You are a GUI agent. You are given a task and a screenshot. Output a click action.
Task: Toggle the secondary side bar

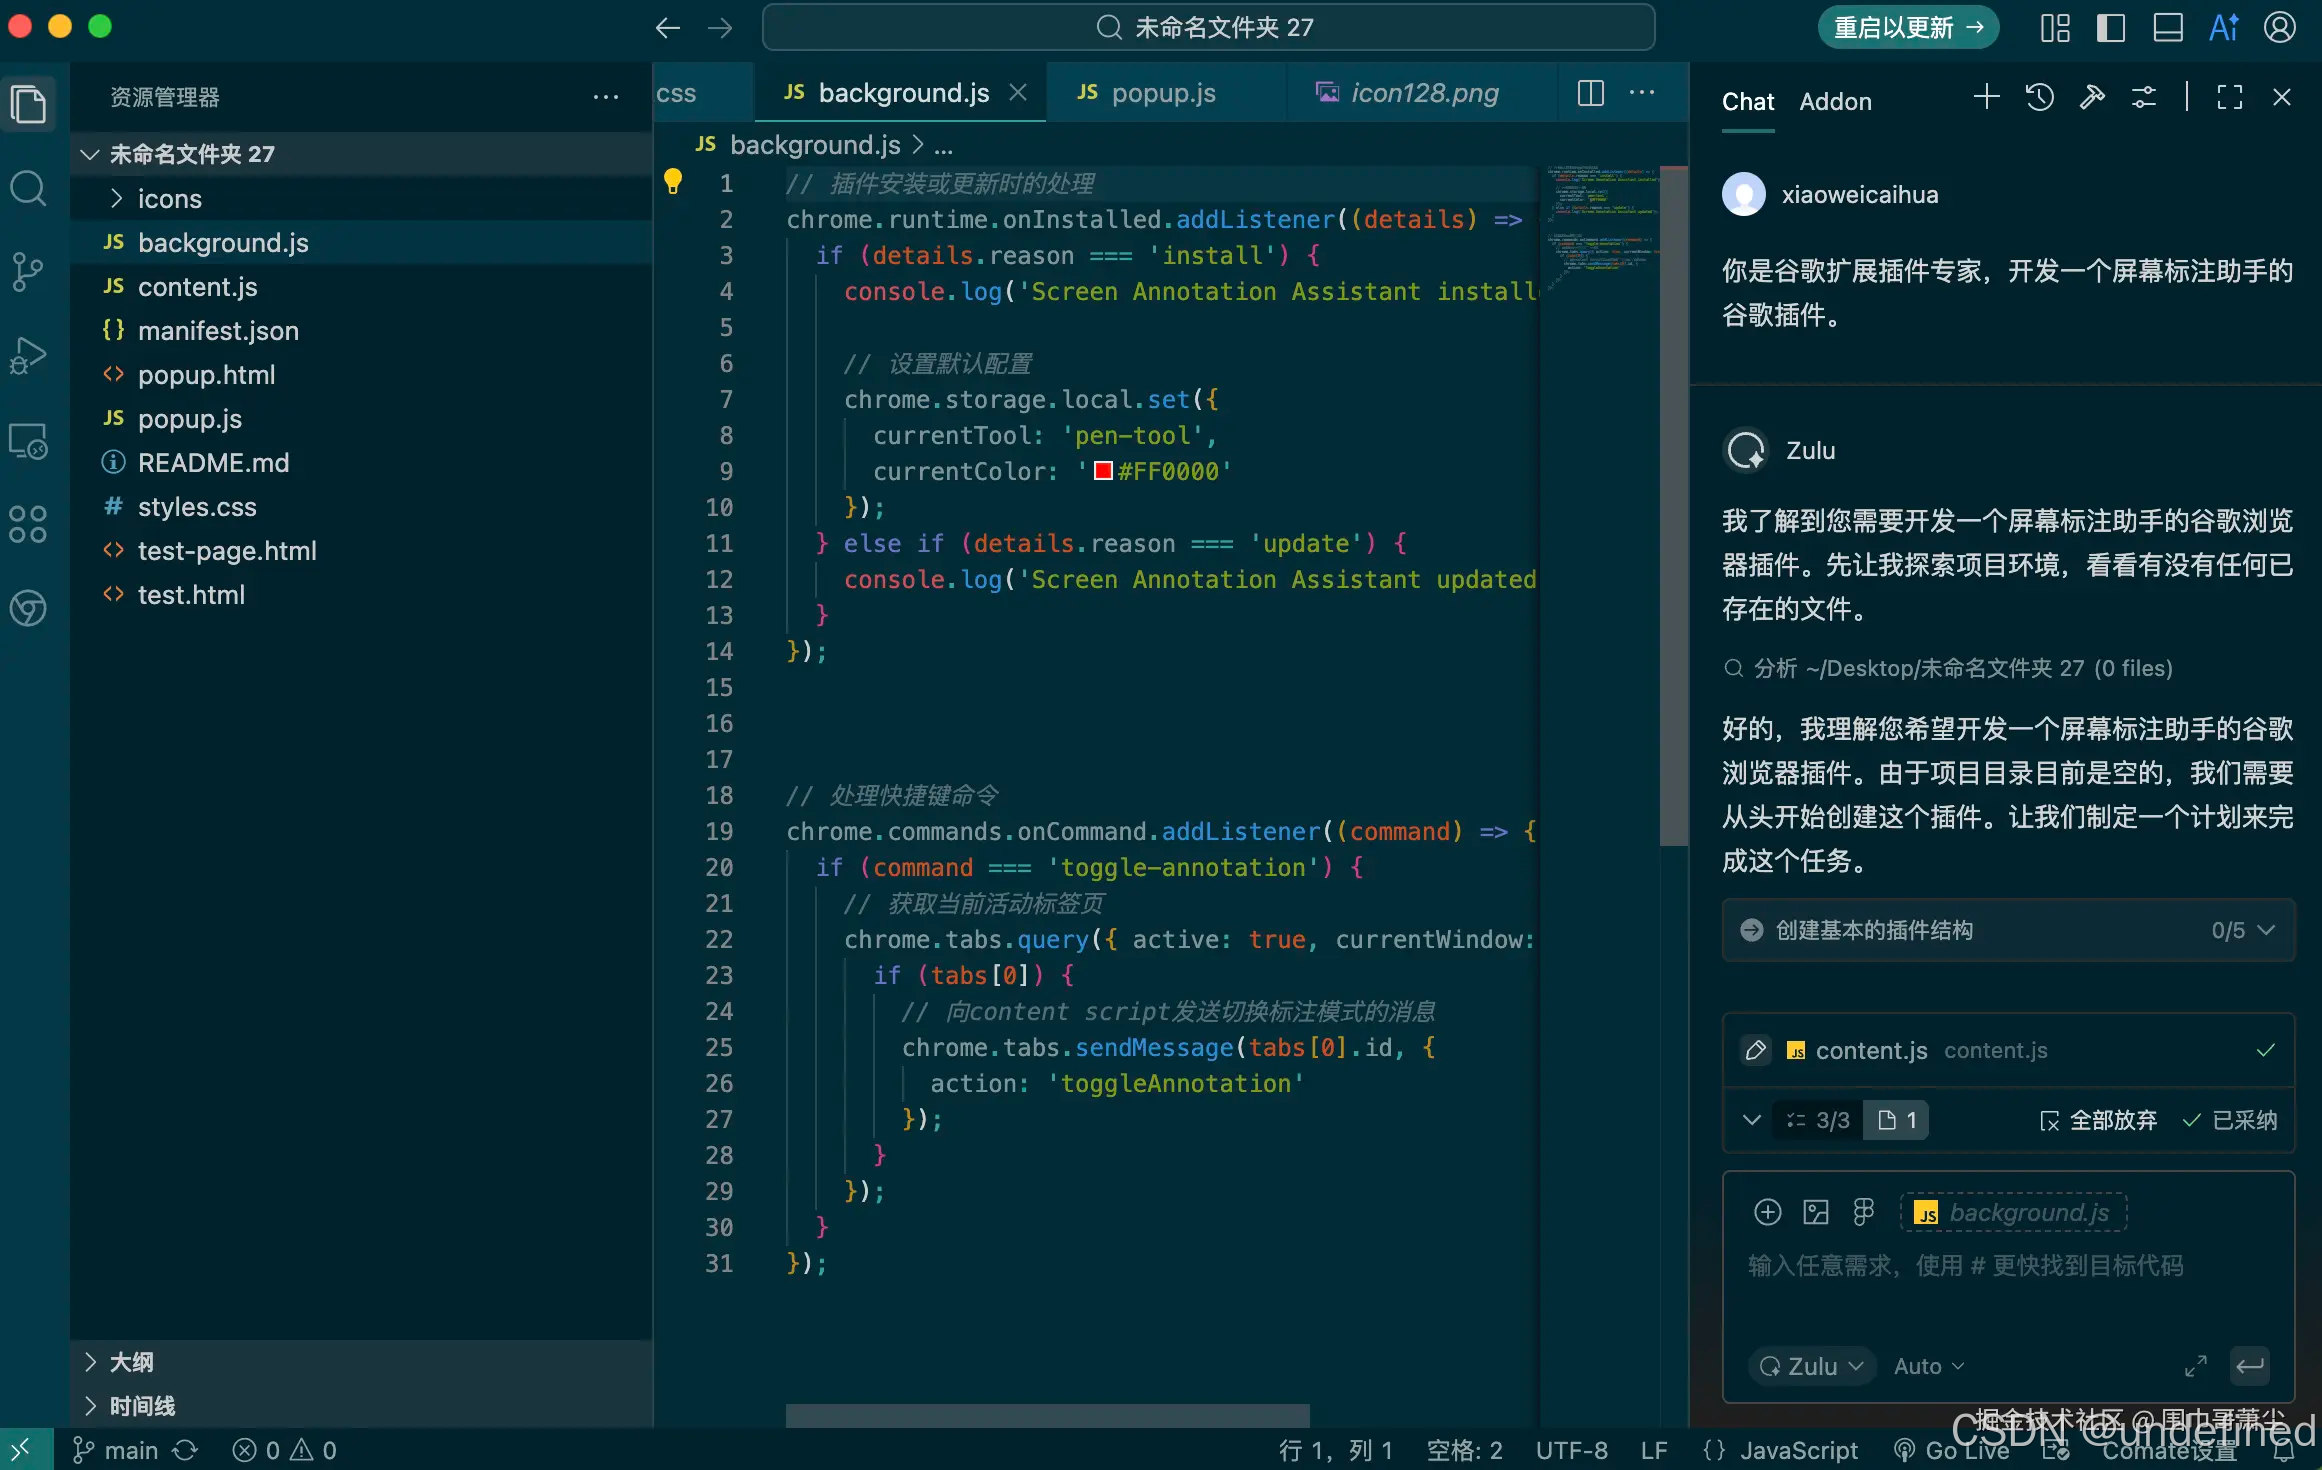(2110, 27)
